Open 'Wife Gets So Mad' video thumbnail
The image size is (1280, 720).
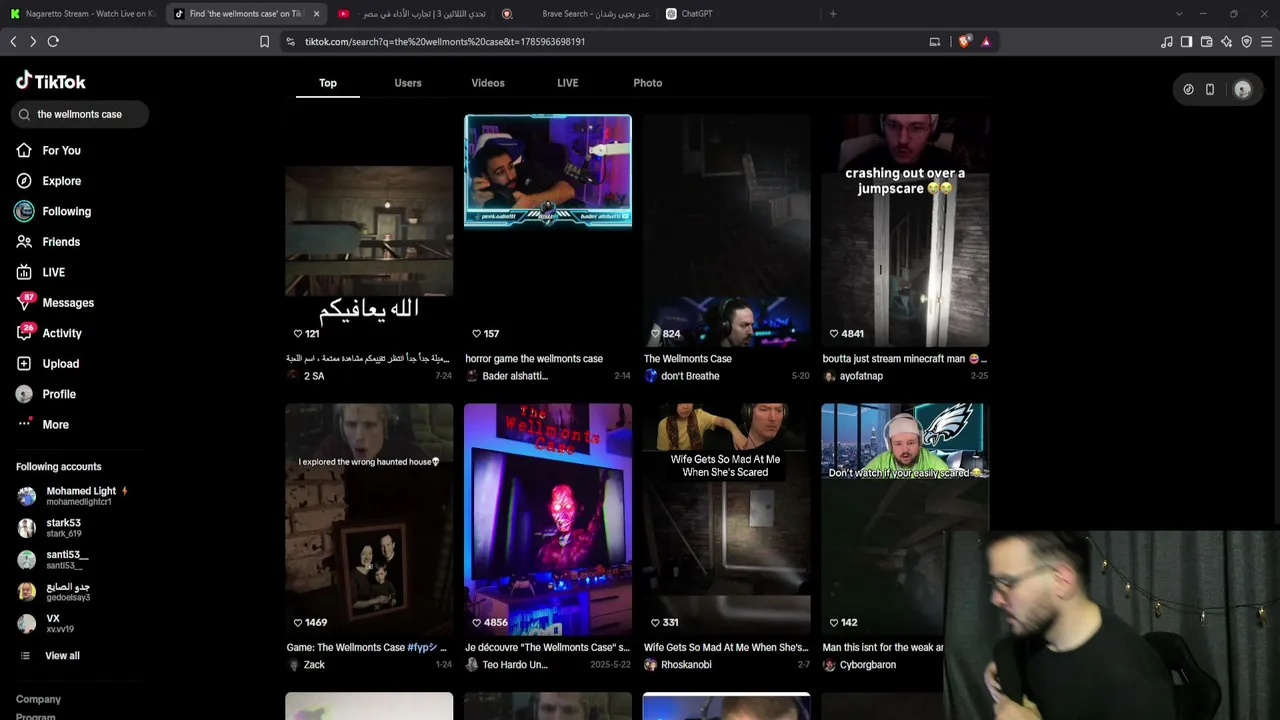(727, 520)
